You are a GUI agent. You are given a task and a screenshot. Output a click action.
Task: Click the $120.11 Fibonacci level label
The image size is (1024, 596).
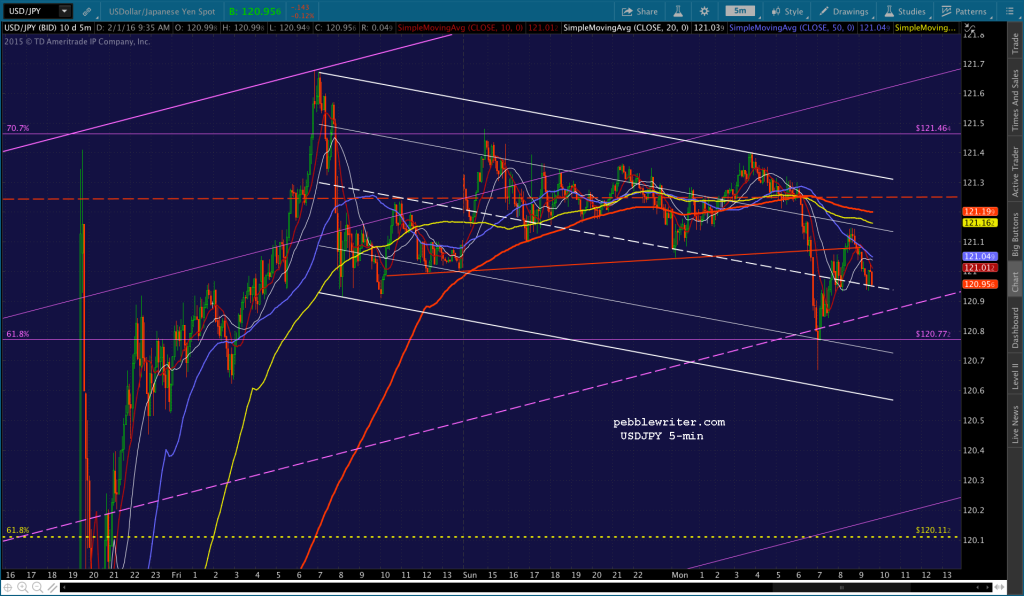pyautogui.click(x=933, y=530)
